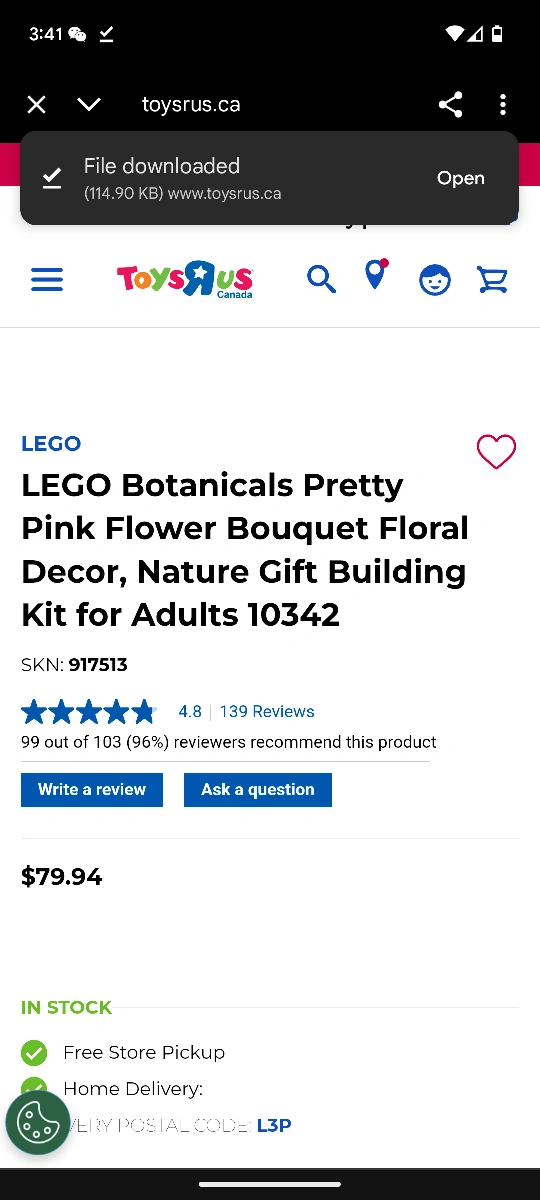Open the 139 Reviews link
Image resolution: width=540 pixels, height=1200 pixels.
(x=267, y=712)
